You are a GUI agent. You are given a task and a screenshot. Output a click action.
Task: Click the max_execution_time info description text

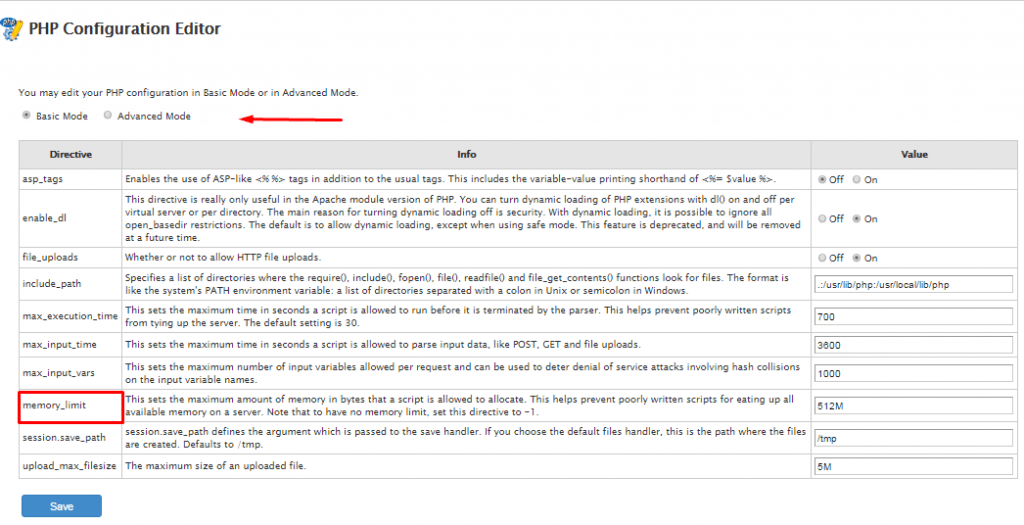coord(458,317)
